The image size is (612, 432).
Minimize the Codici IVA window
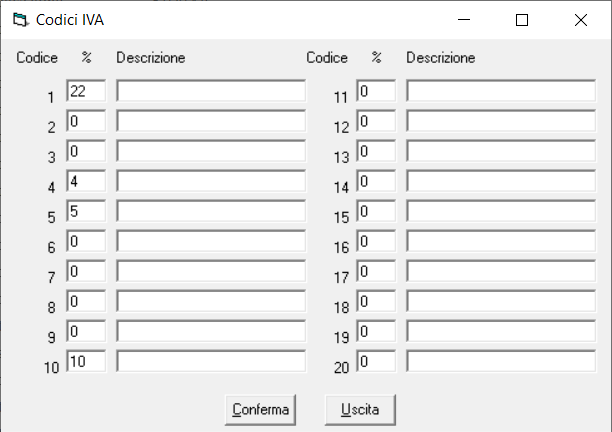(464, 20)
